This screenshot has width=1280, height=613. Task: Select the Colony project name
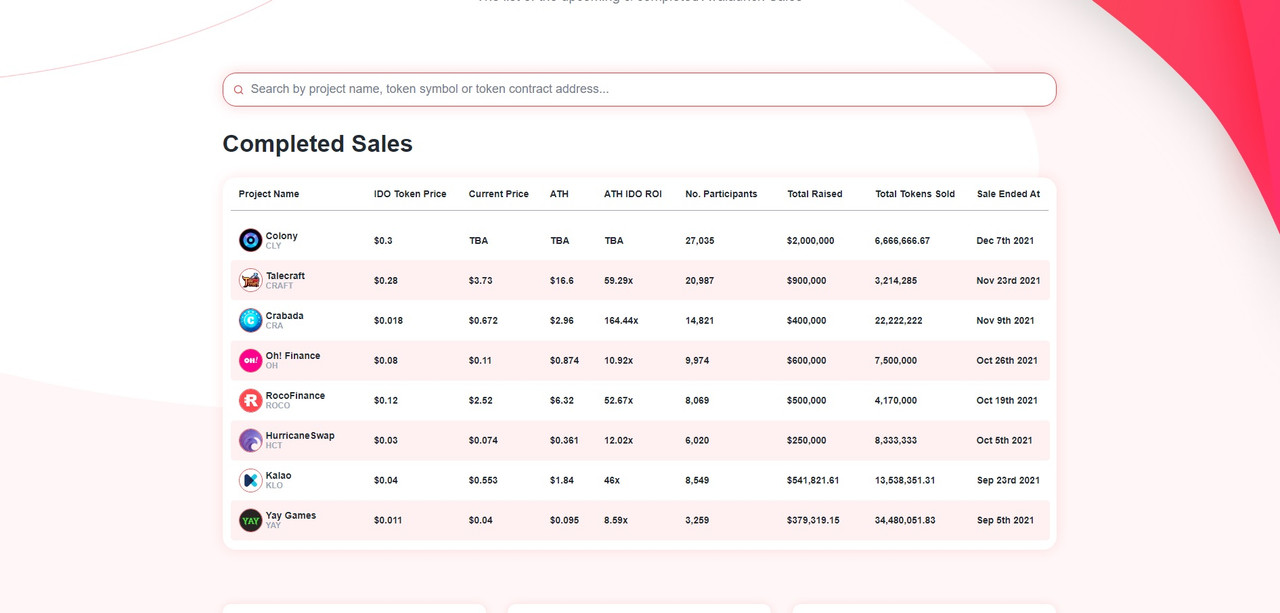pyautogui.click(x=282, y=236)
